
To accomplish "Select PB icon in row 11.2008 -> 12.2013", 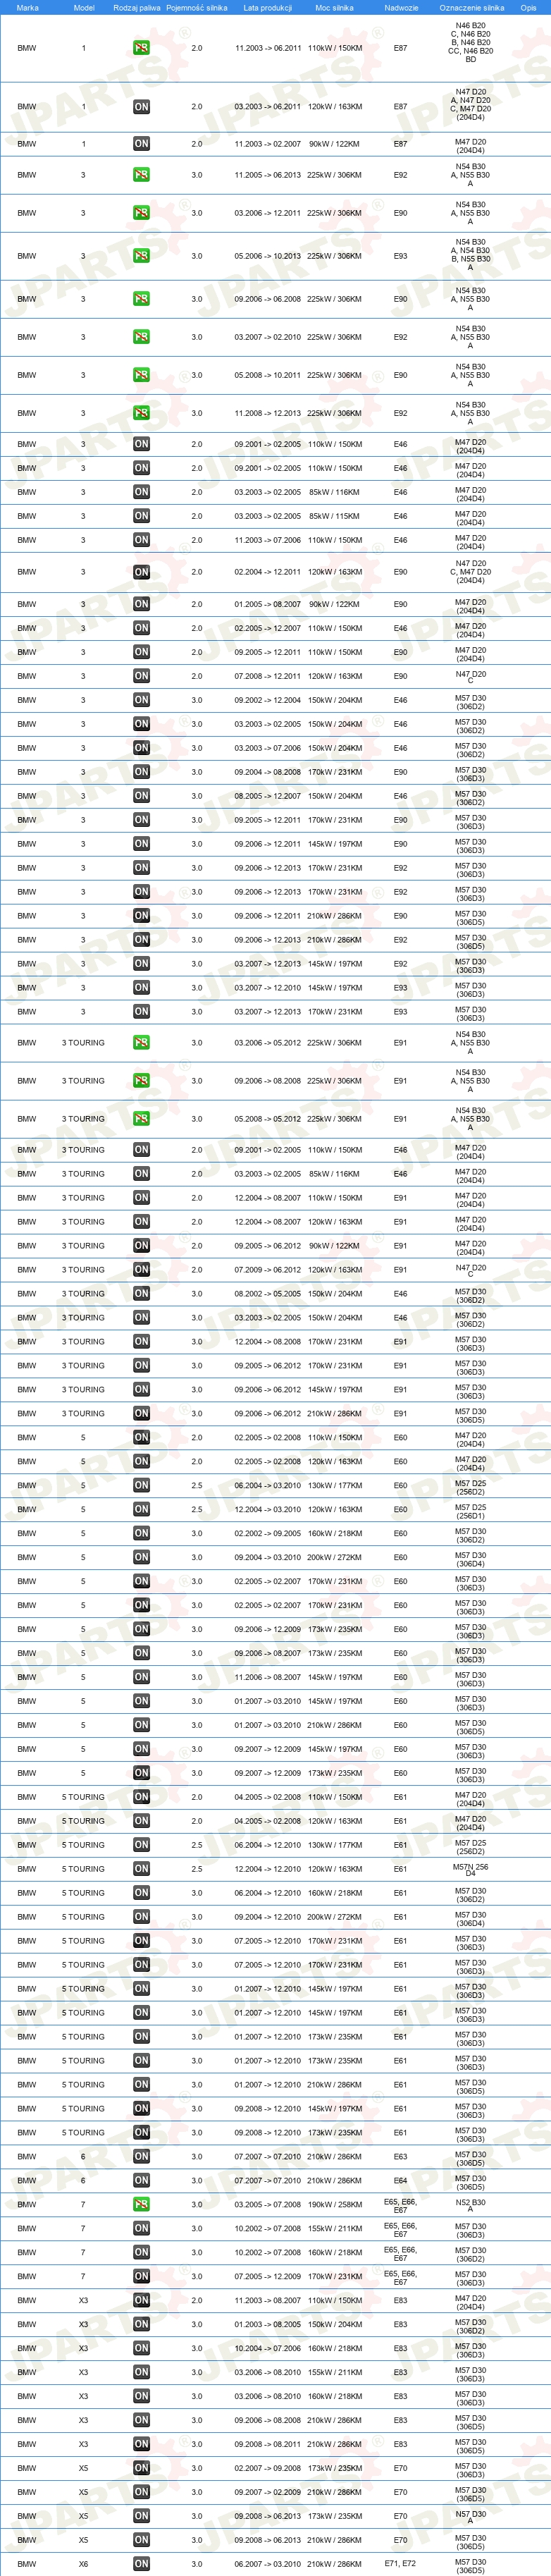I will [141, 413].
